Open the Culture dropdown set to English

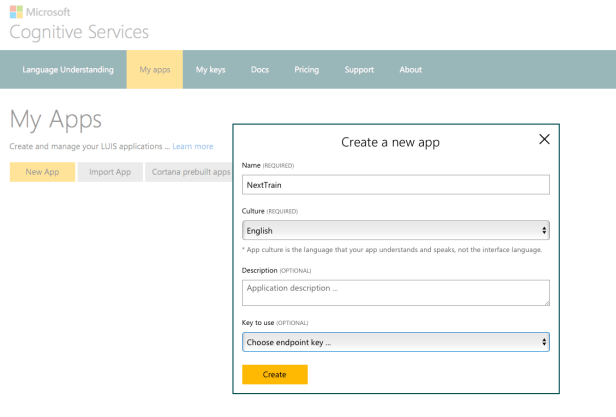(x=396, y=230)
